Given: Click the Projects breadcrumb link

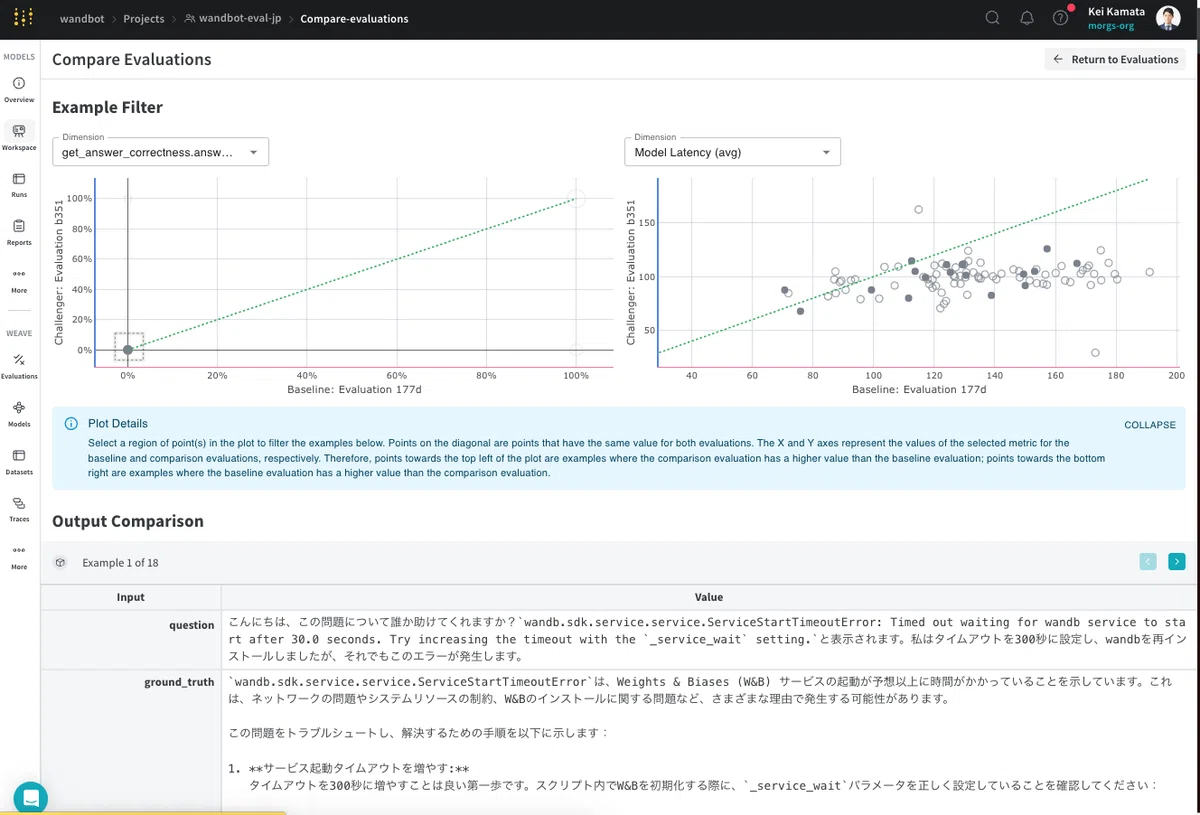Looking at the screenshot, I should [x=144, y=19].
